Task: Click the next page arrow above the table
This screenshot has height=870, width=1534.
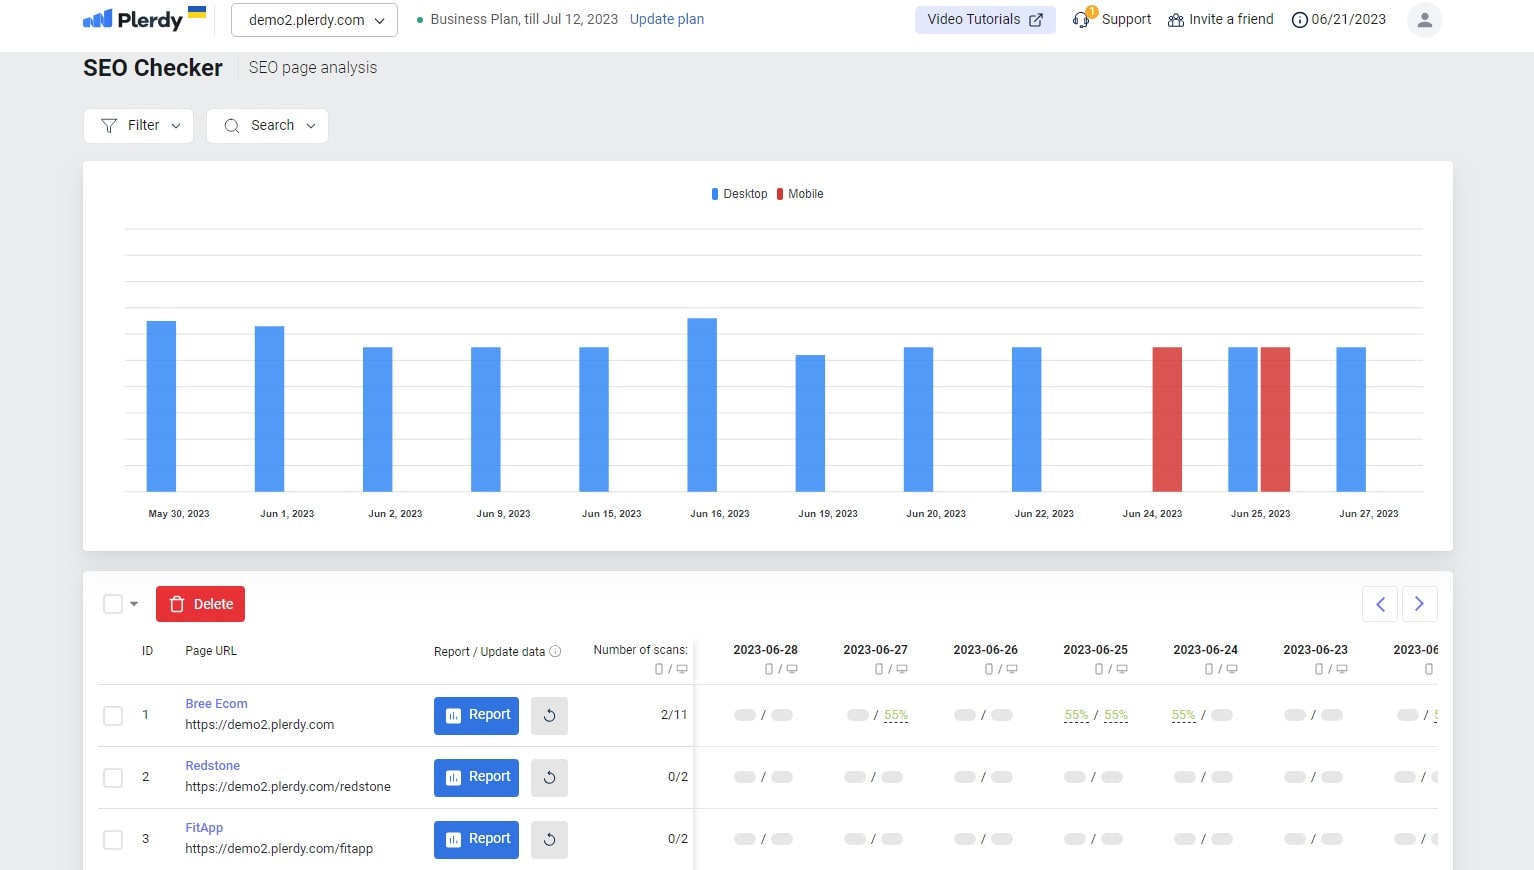Action: [x=1419, y=603]
